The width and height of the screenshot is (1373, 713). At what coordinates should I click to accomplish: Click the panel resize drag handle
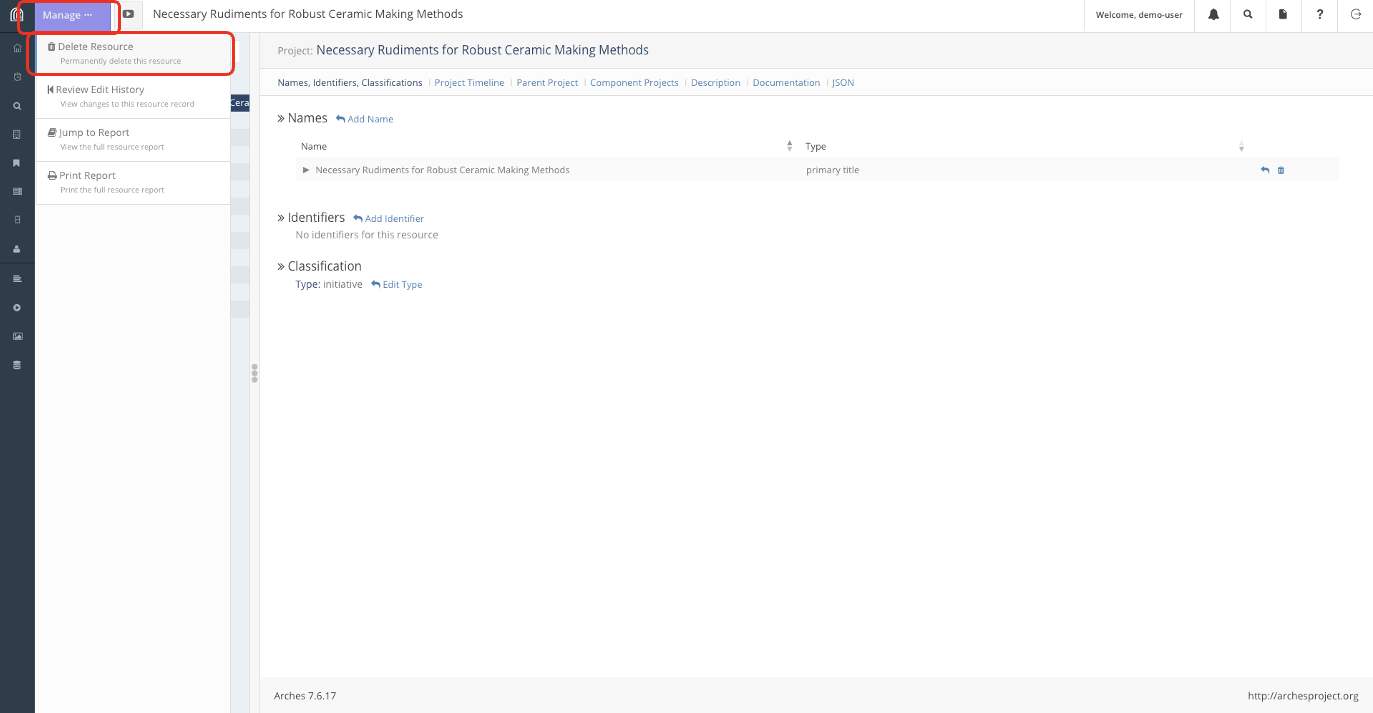(x=255, y=373)
